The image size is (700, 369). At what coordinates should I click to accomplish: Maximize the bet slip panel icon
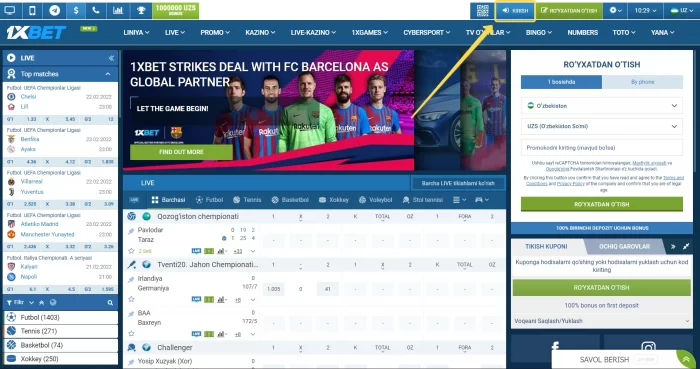coord(686,246)
